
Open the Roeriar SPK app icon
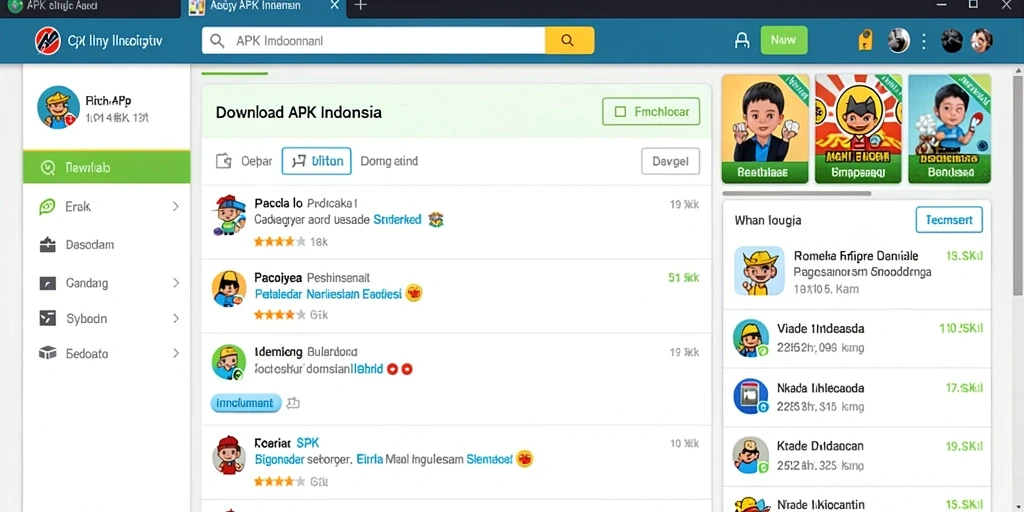pos(229,455)
